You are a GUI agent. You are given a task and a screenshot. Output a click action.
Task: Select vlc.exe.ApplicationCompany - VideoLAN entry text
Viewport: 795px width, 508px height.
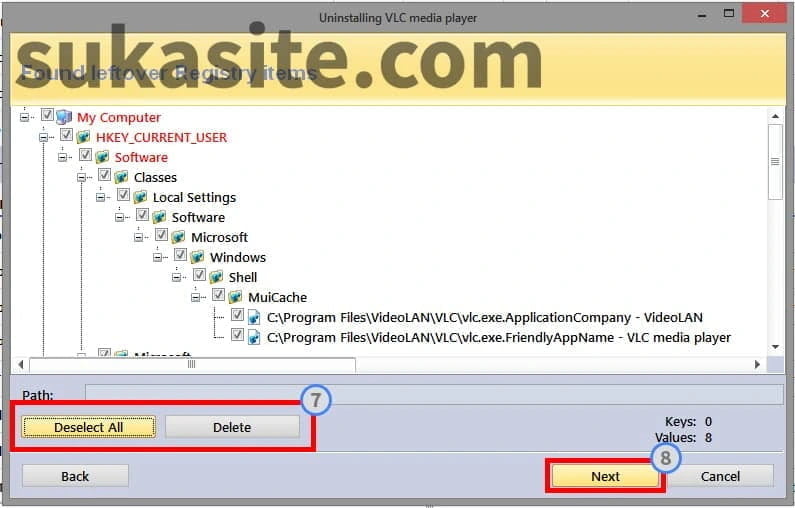(x=485, y=318)
